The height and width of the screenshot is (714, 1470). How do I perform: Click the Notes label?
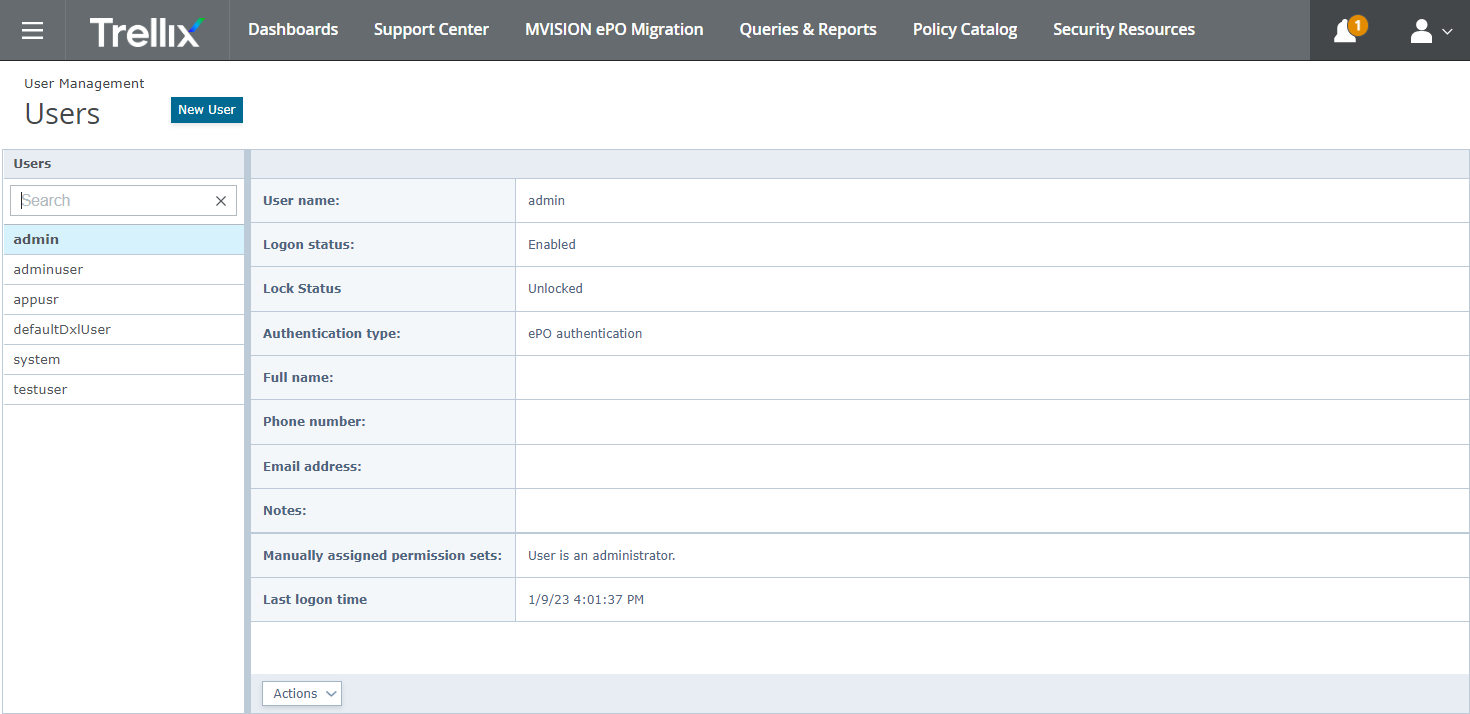click(x=285, y=511)
